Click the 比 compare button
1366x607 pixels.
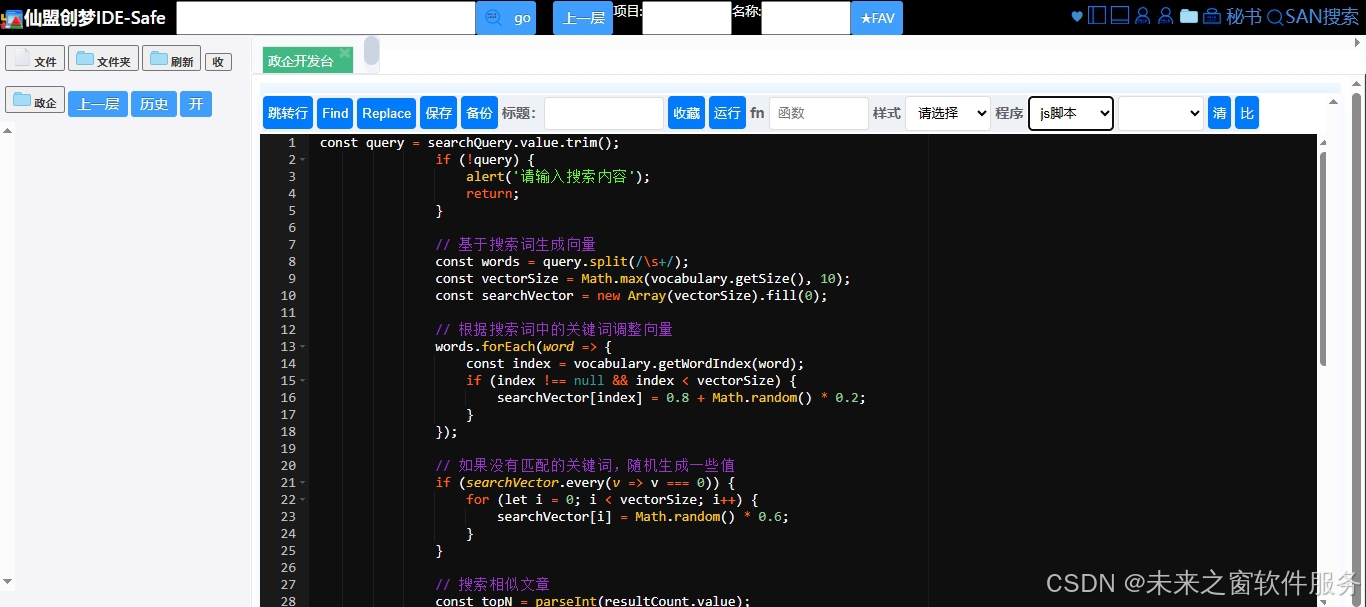pyautogui.click(x=1247, y=113)
